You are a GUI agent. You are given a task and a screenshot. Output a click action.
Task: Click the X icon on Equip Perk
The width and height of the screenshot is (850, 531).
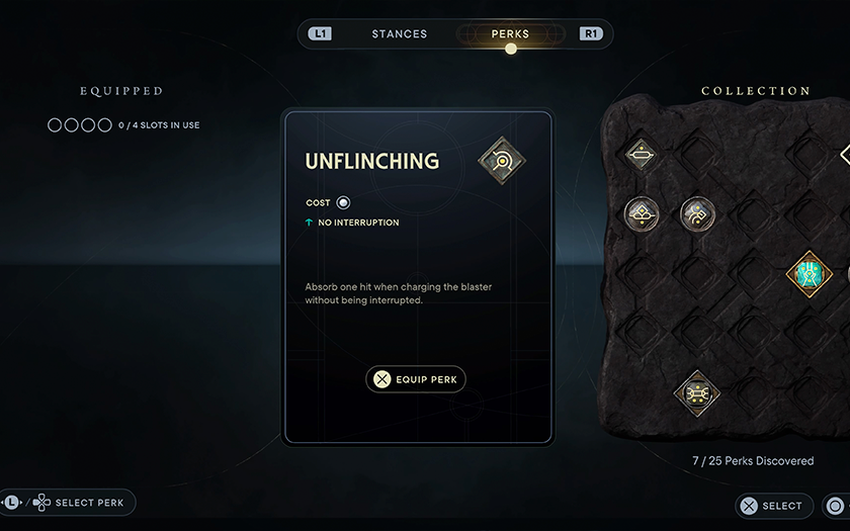tap(381, 379)
